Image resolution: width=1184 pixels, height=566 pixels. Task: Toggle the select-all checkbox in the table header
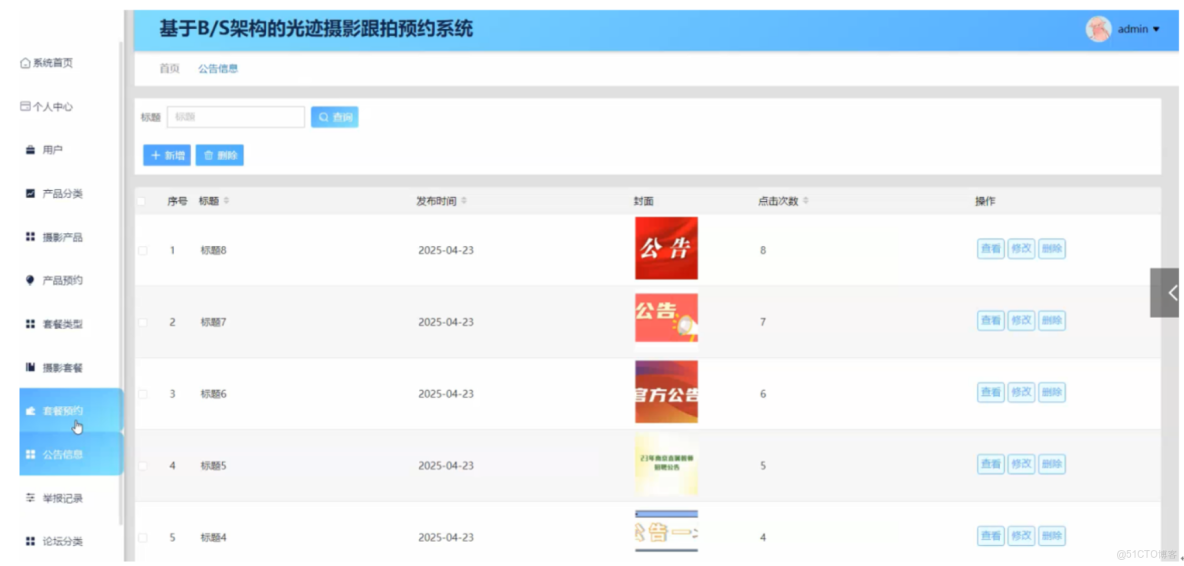point(141,201)
